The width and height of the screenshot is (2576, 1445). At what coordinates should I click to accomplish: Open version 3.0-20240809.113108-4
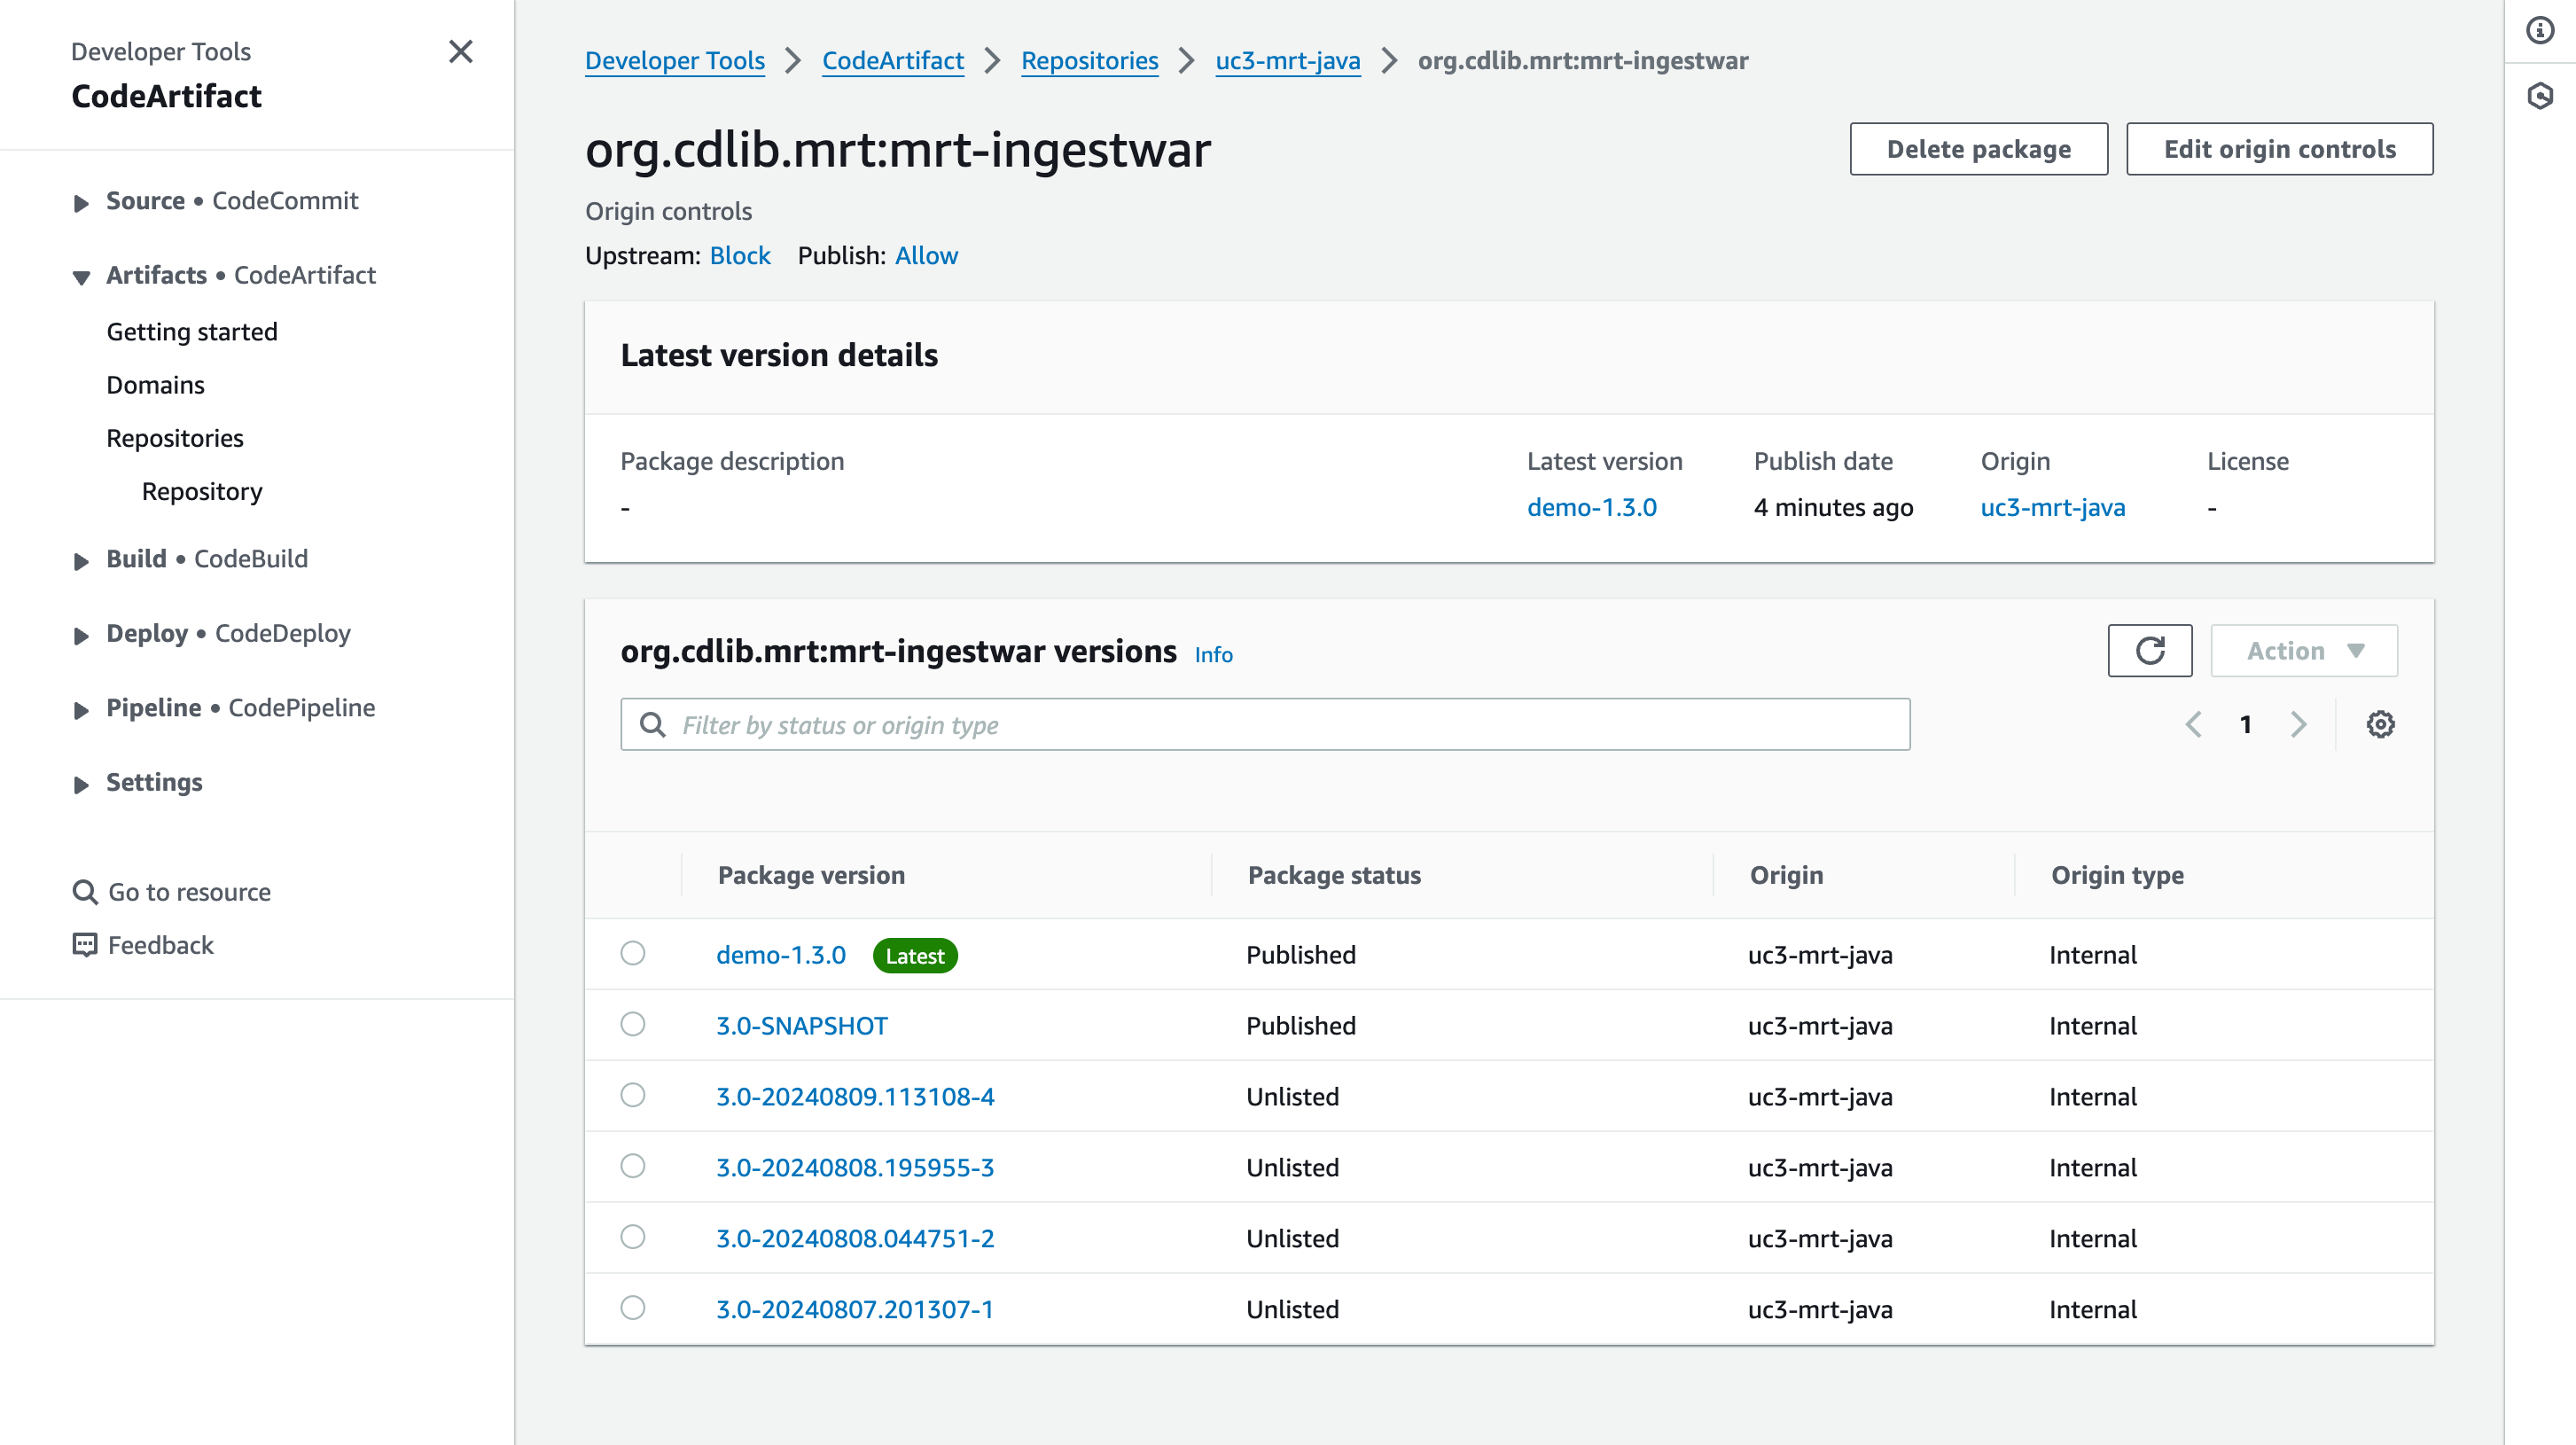tap(855, 1097)
